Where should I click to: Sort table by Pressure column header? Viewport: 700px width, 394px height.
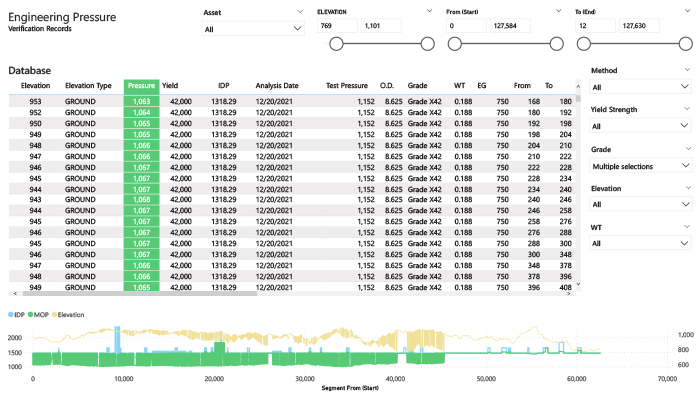pos(141,86)
